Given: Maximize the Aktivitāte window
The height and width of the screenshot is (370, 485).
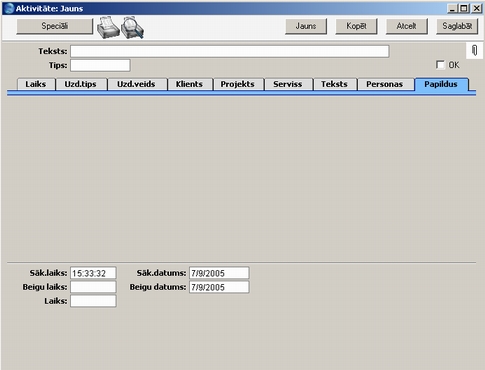Looking at the screenshot, I should click(x=464, y=8).
